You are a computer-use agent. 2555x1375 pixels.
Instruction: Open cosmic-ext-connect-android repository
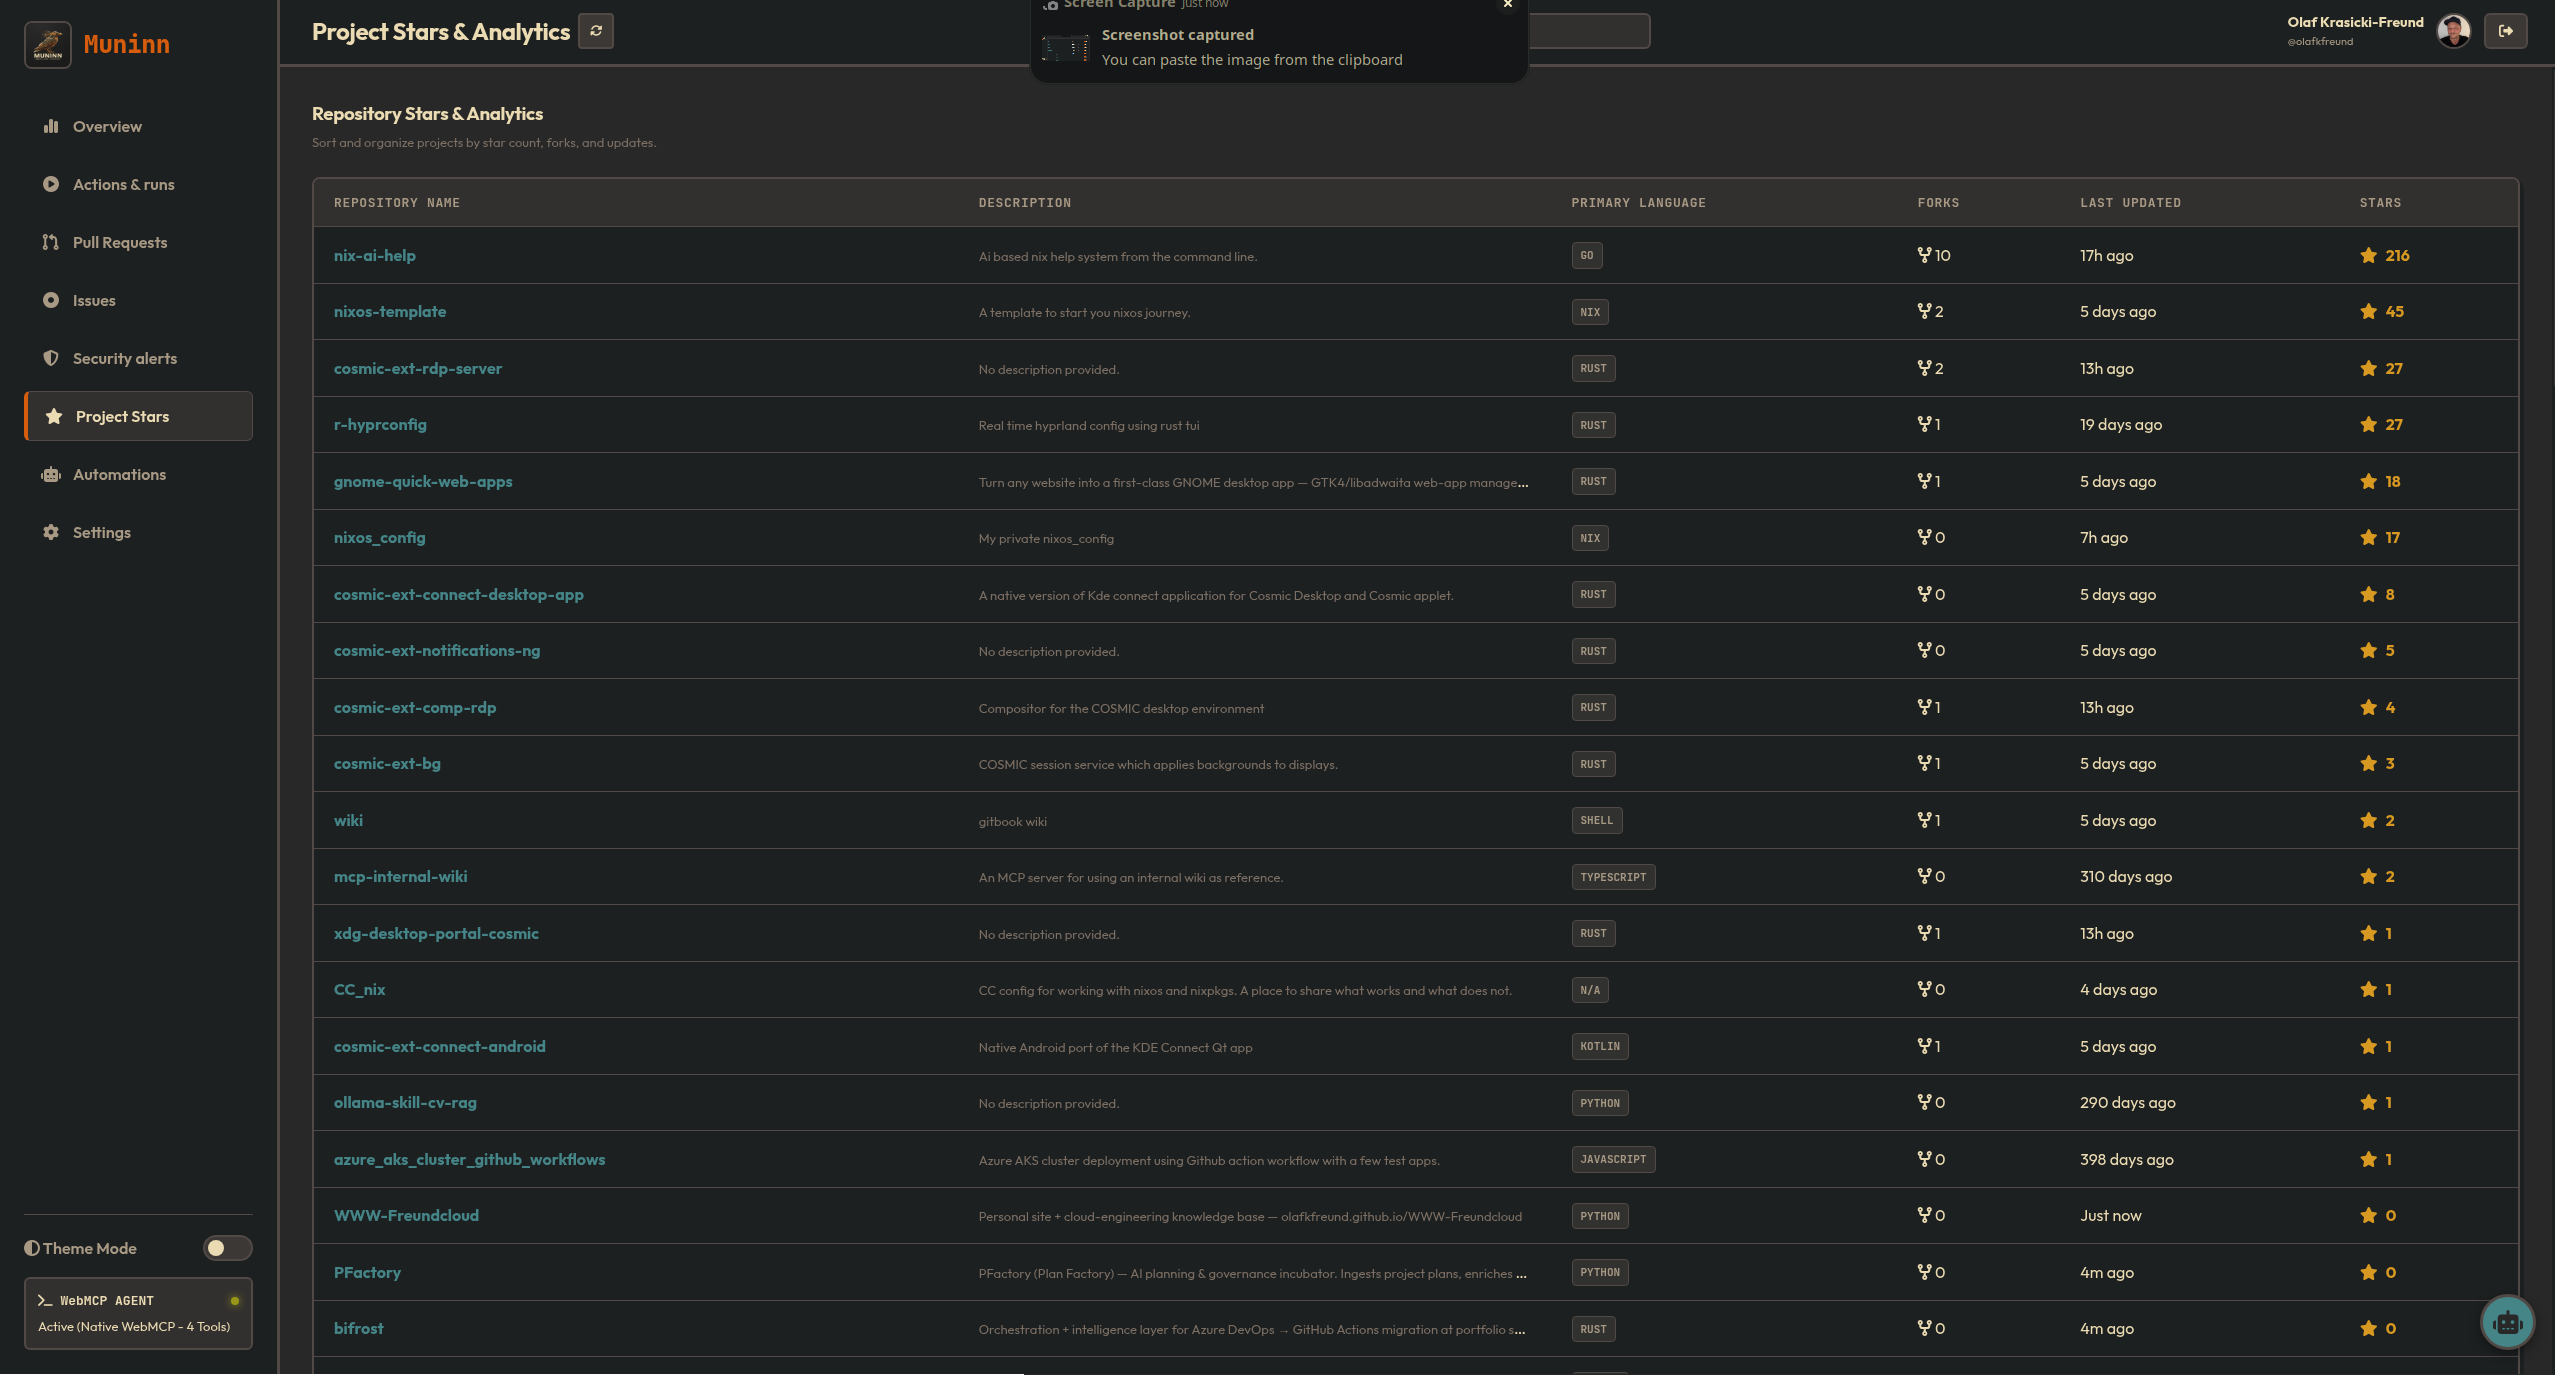(x=440, y=1046)
